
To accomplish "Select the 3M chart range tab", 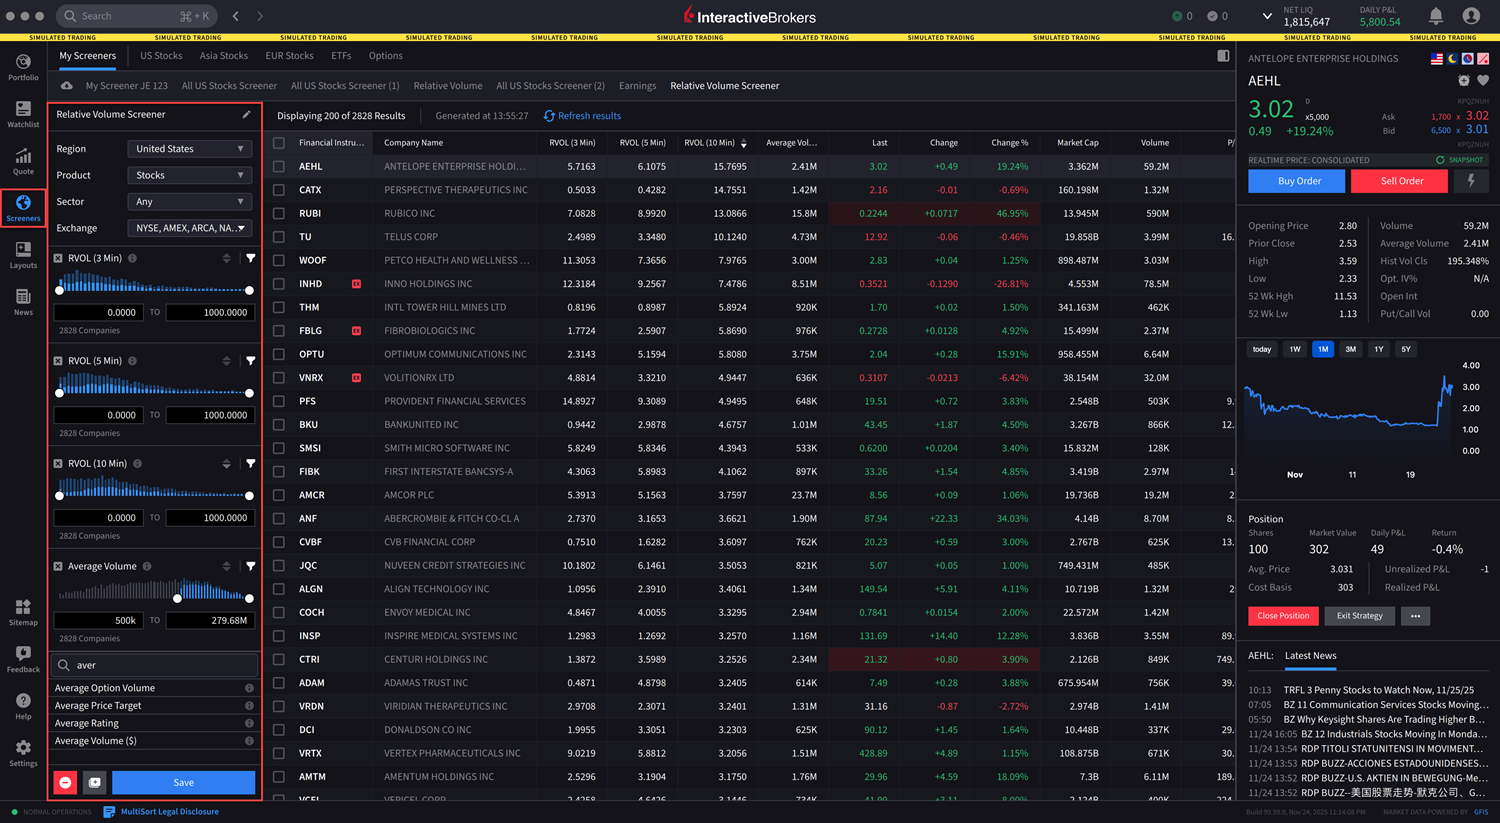I will click(x=1350, y=349).
